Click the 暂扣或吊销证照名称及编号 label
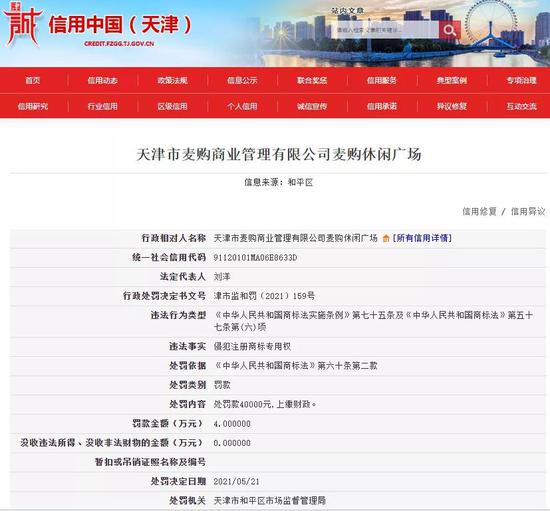Image resolution: width=550 pixels, height=511 pixels. click(150, 462)
